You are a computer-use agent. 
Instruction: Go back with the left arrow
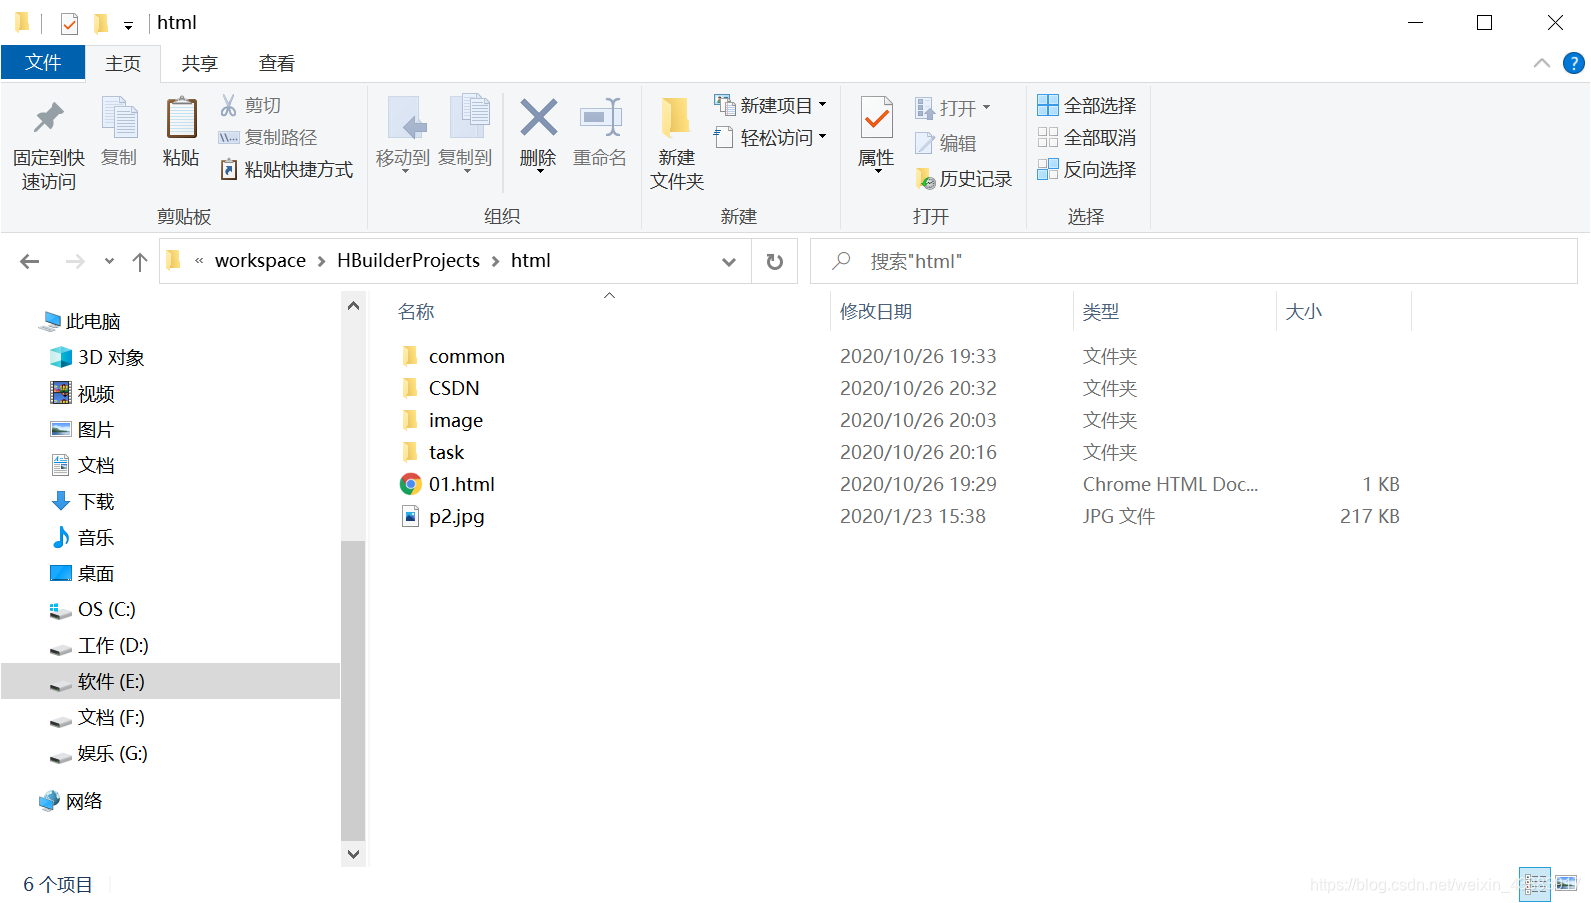pos(30,261)
